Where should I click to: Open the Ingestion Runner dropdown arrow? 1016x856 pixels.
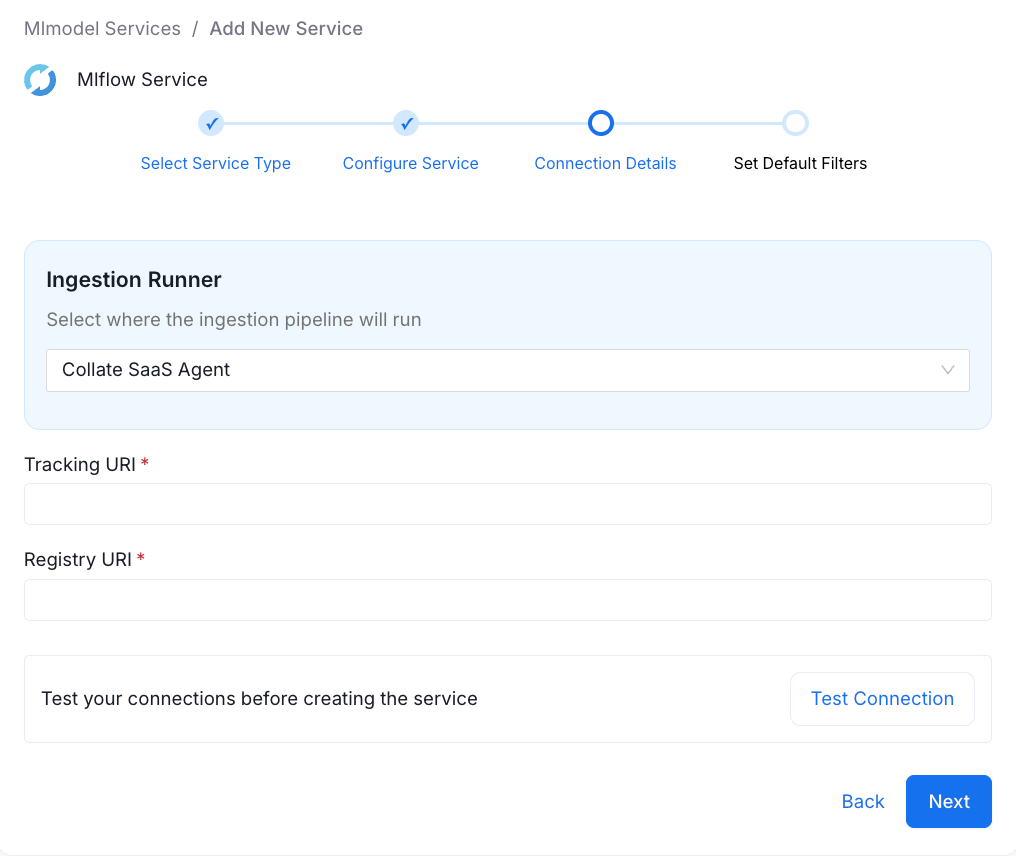947,370
